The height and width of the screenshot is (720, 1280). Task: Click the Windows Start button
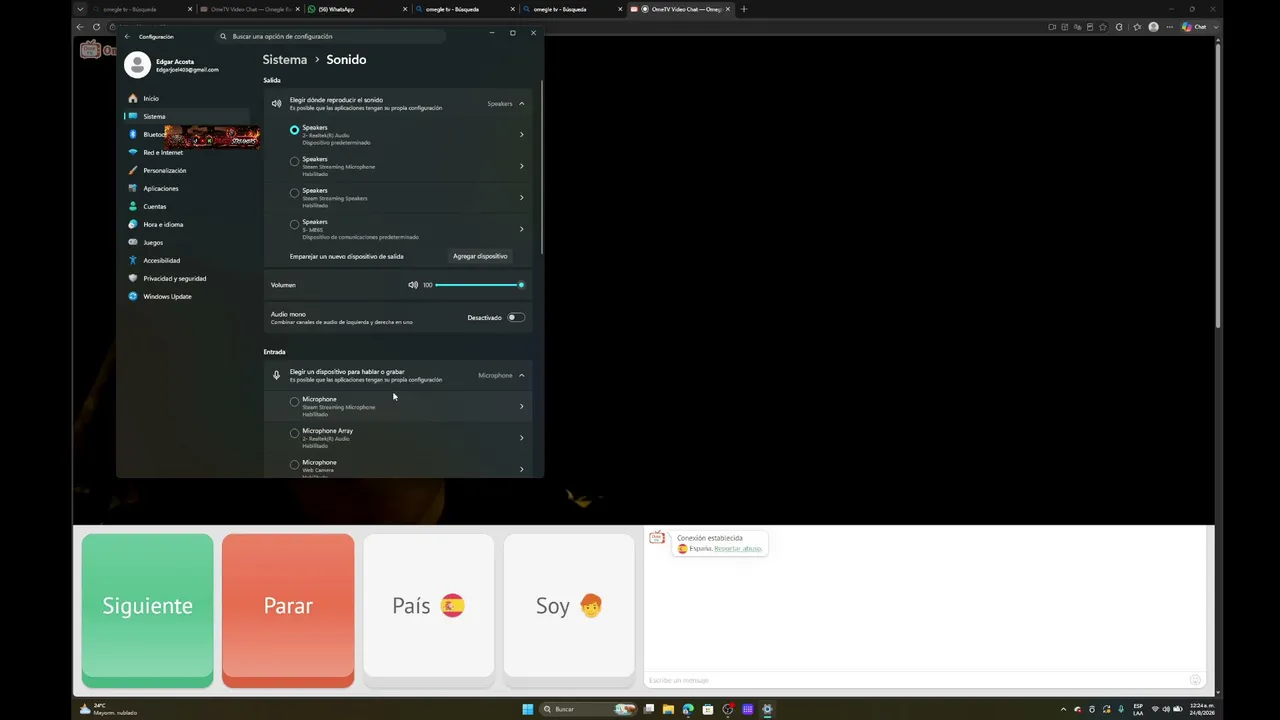(x=528, y=709)
